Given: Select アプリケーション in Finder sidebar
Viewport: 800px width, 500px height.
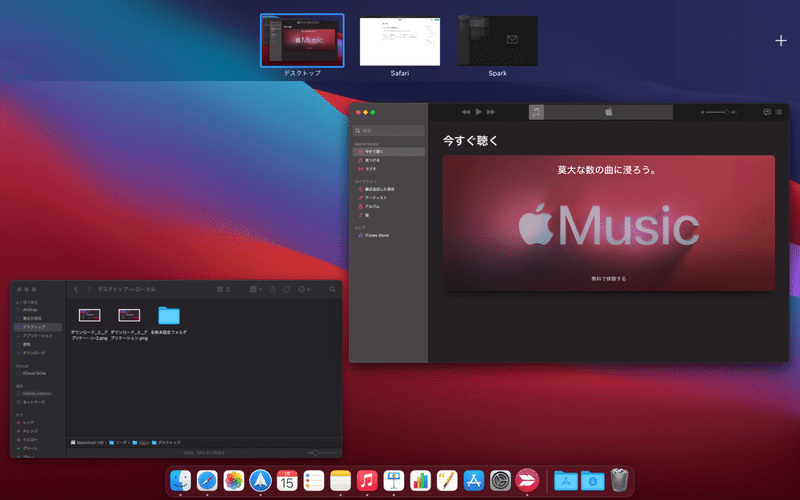Looking at the screenshot, I should 38,336.
